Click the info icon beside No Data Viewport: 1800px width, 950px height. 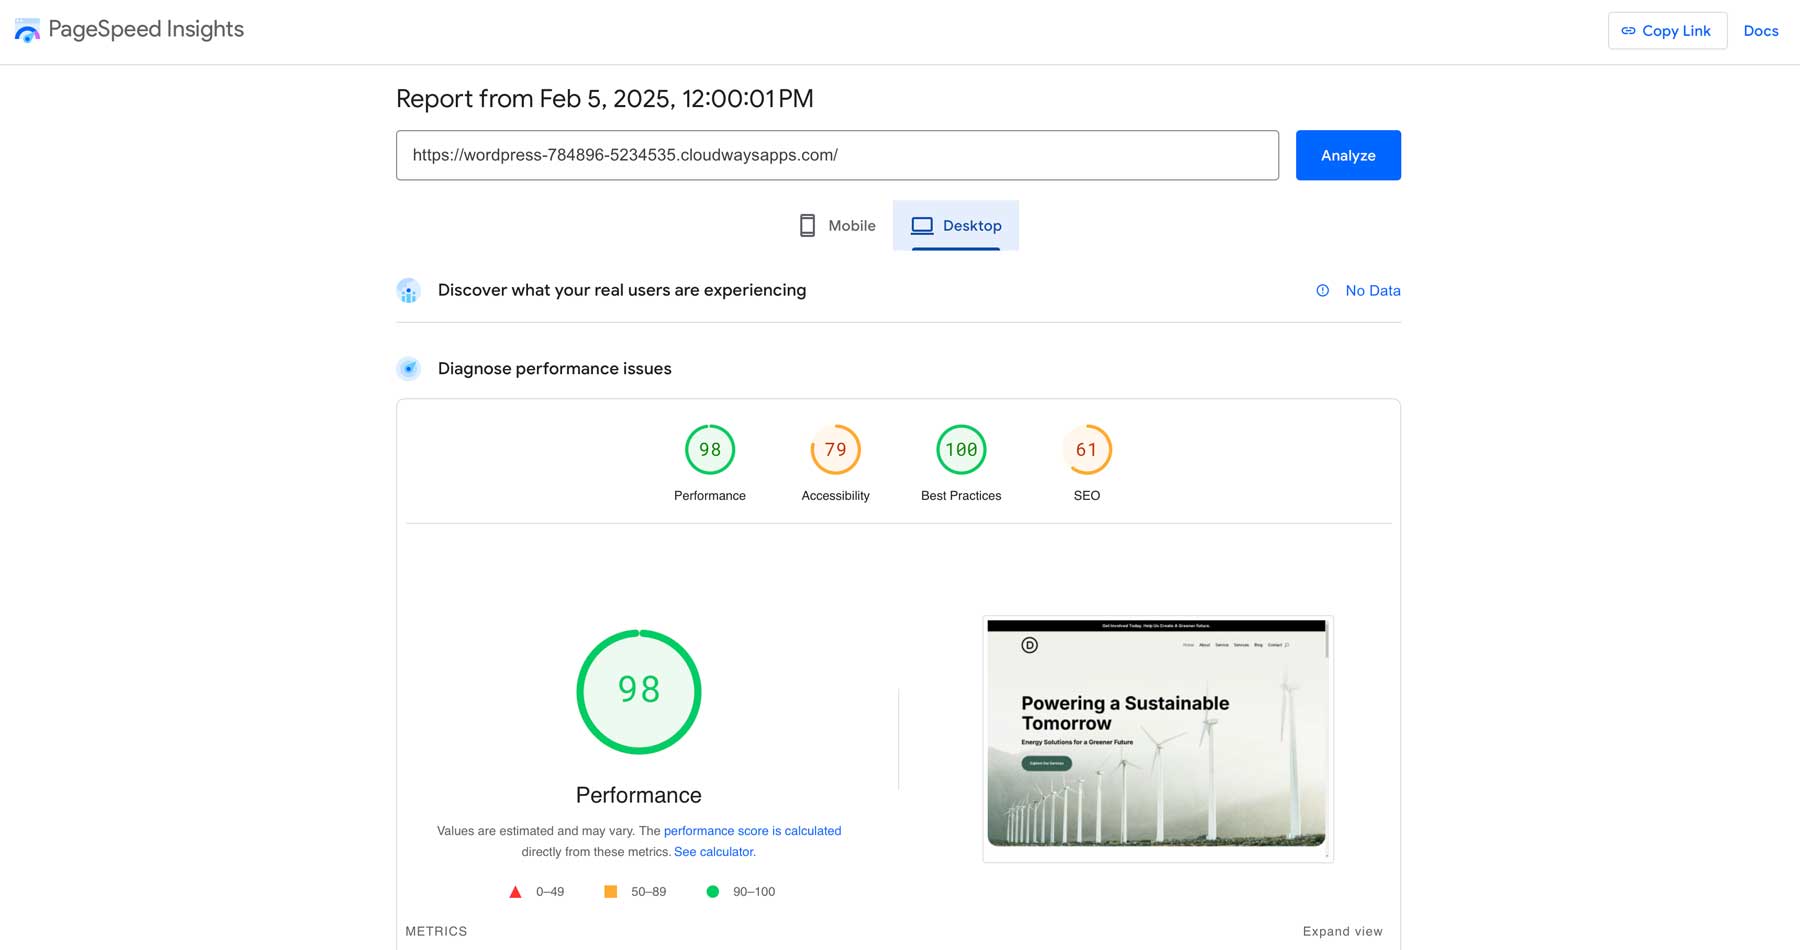point(1322,290)
